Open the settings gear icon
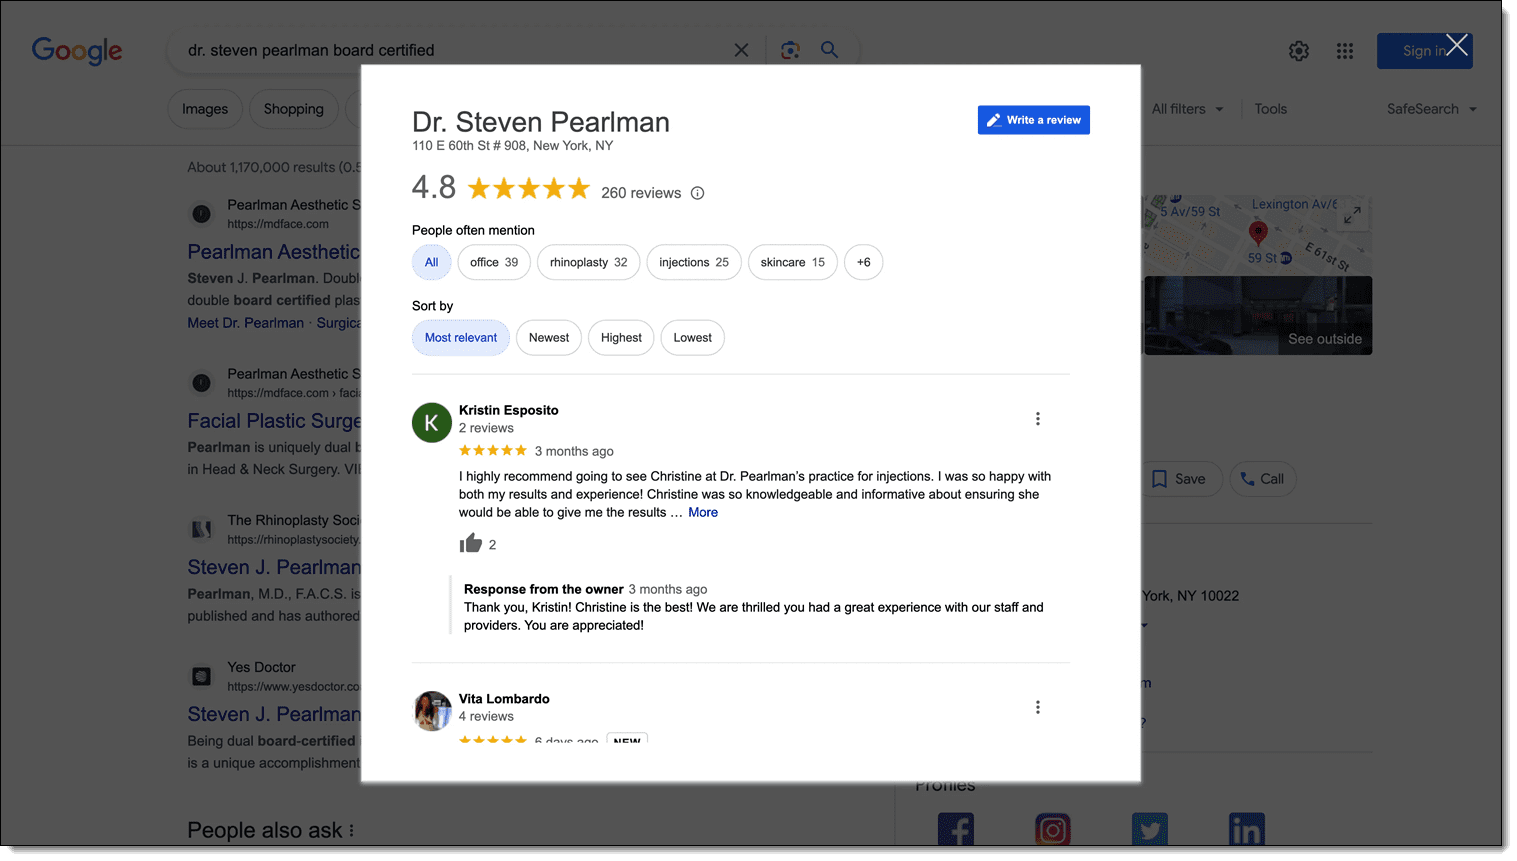This screenshot has height=861, width=1517. coord(1298,51)
